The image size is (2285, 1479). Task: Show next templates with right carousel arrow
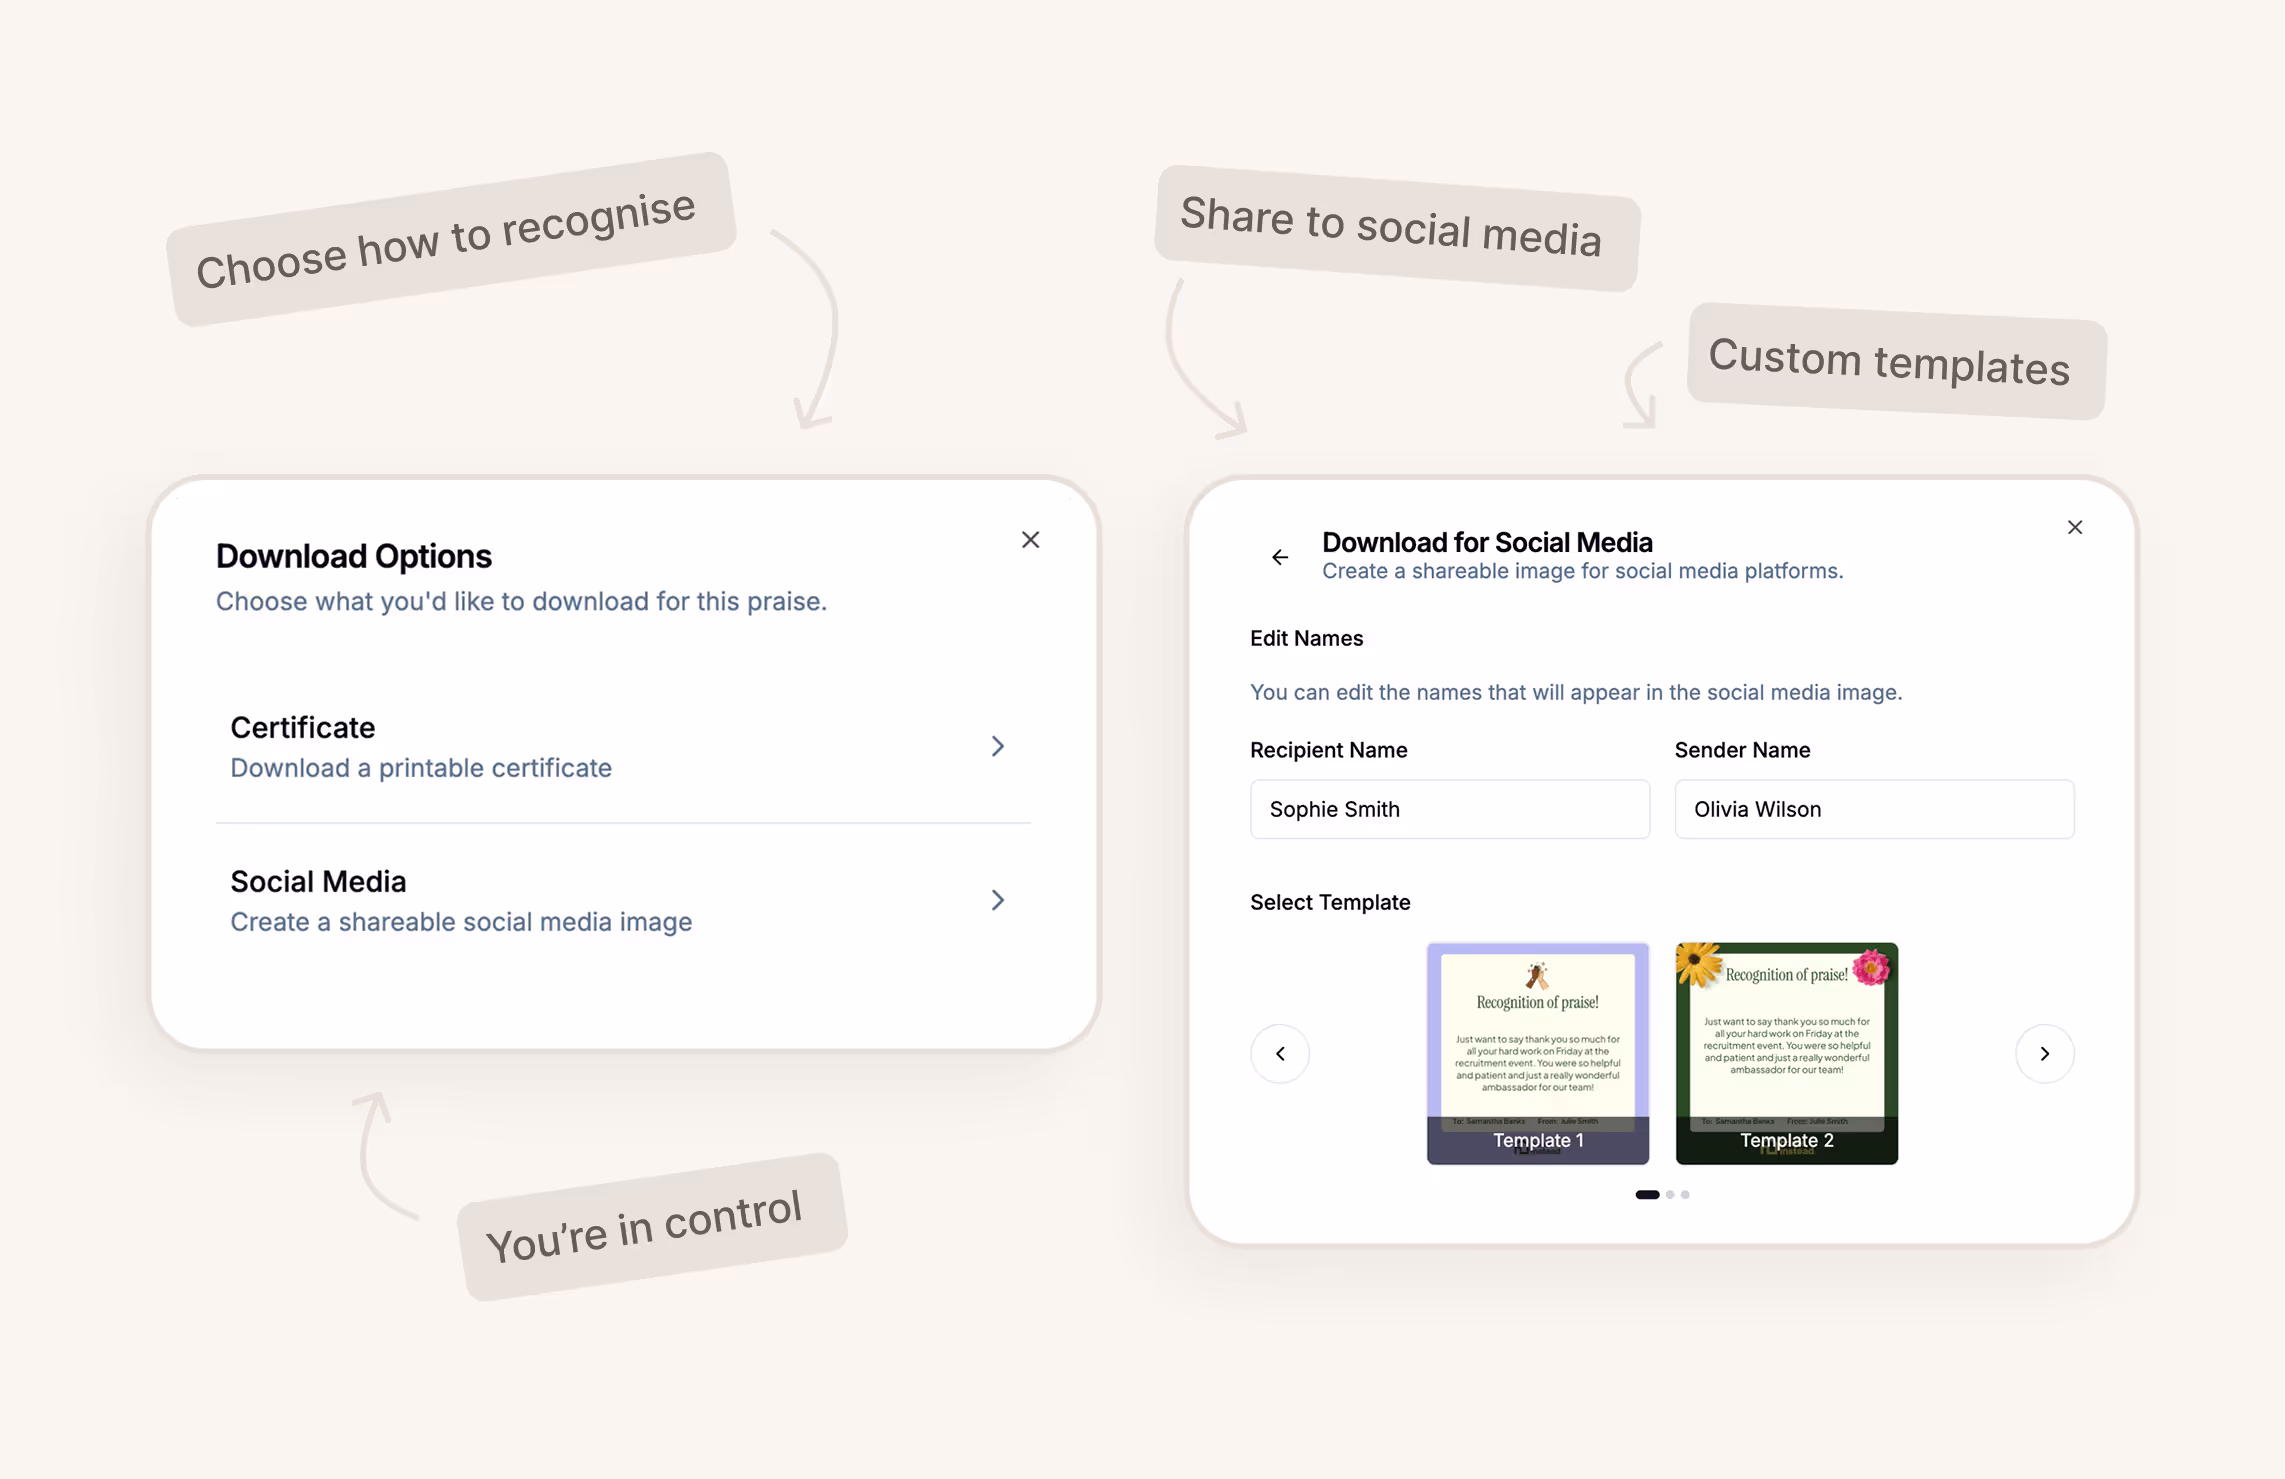coord(2045,1053)
